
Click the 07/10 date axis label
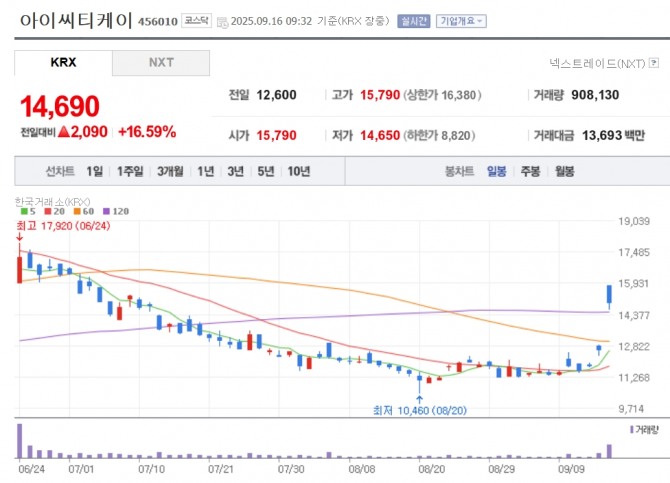point(151,469)
